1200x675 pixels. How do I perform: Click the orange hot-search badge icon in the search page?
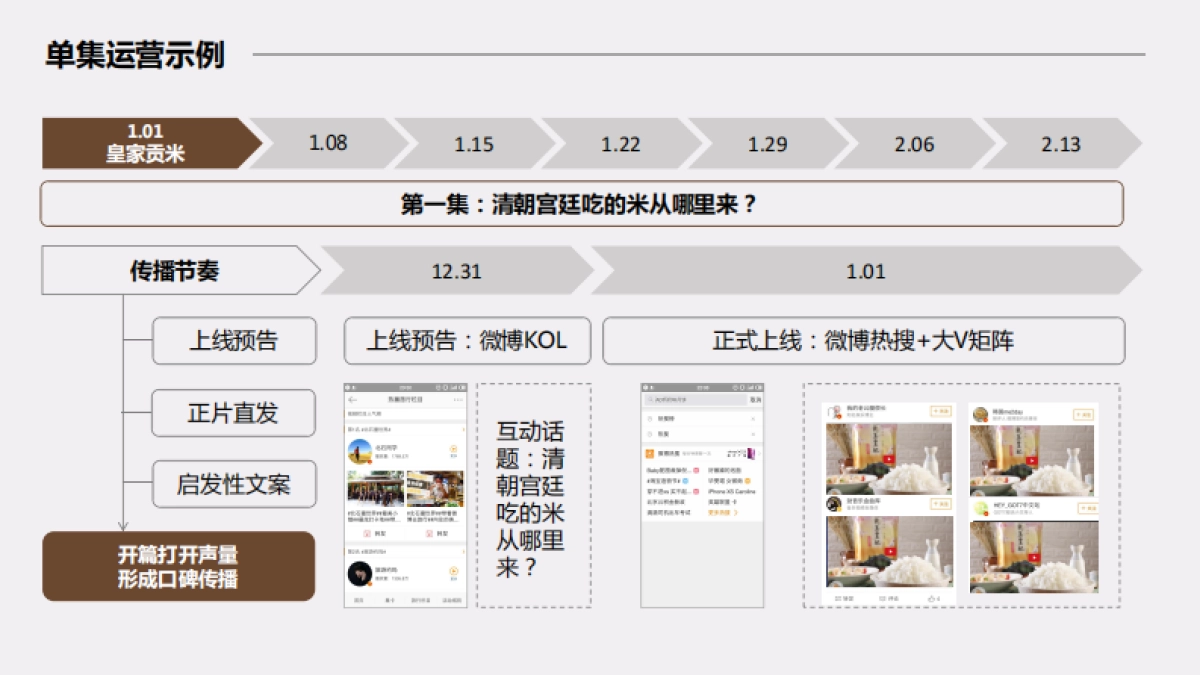[648, 452]
